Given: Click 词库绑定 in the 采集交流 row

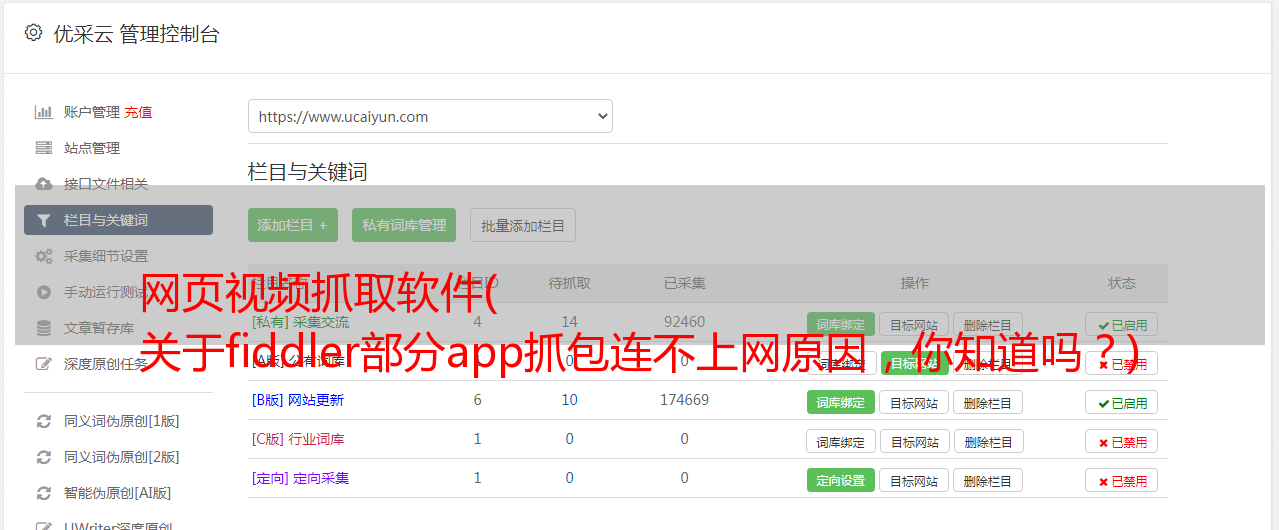Looking at the screenshot, I should 841,324.
